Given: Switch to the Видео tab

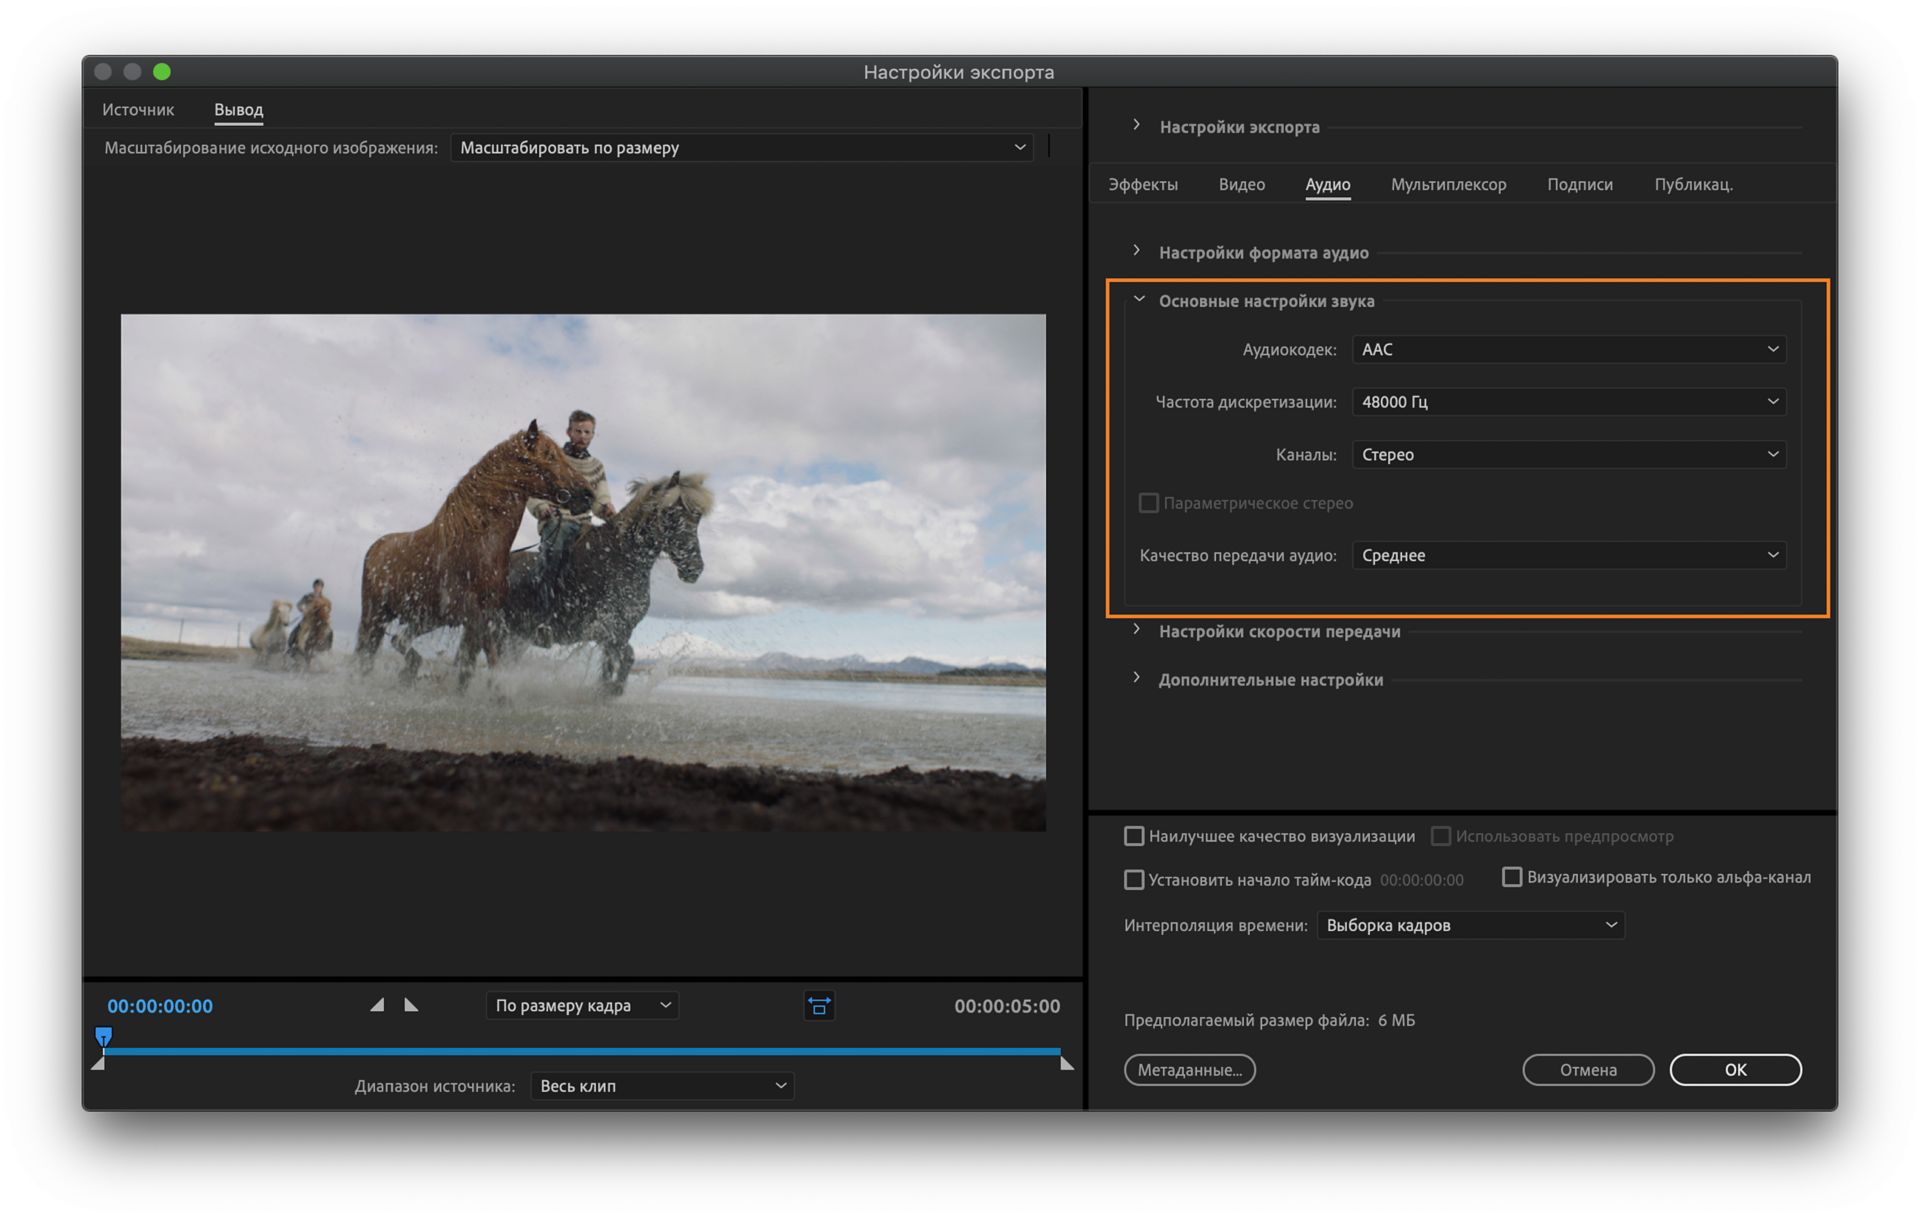Looking at the screenshot, I should pyautogui.click(x=1241, y=184).
